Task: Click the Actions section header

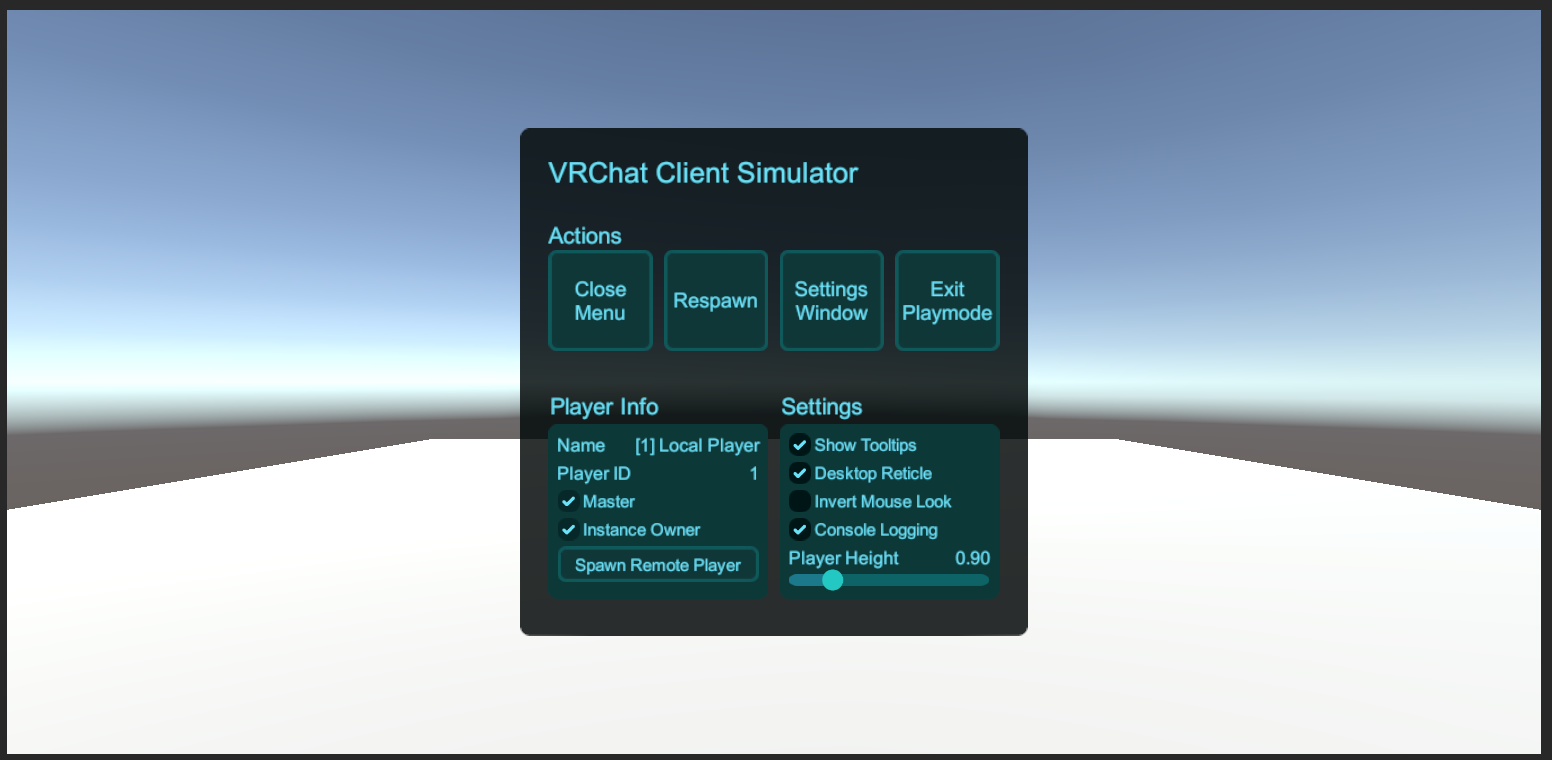Action: (x=585, y=236)
